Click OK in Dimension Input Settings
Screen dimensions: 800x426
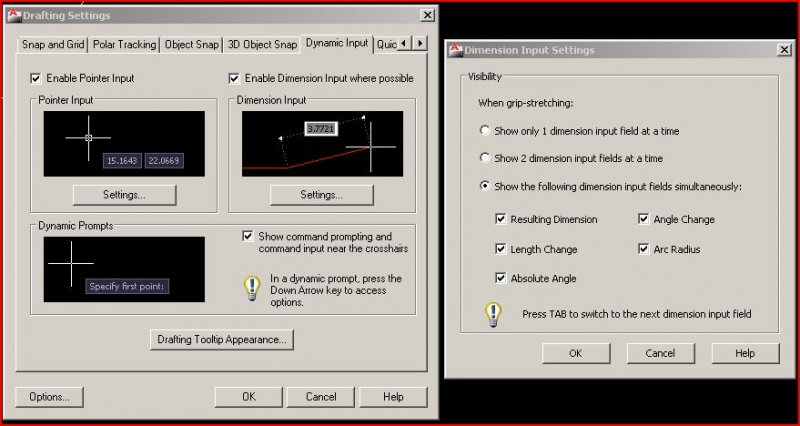pyautogui.click(x=576, y=353)
